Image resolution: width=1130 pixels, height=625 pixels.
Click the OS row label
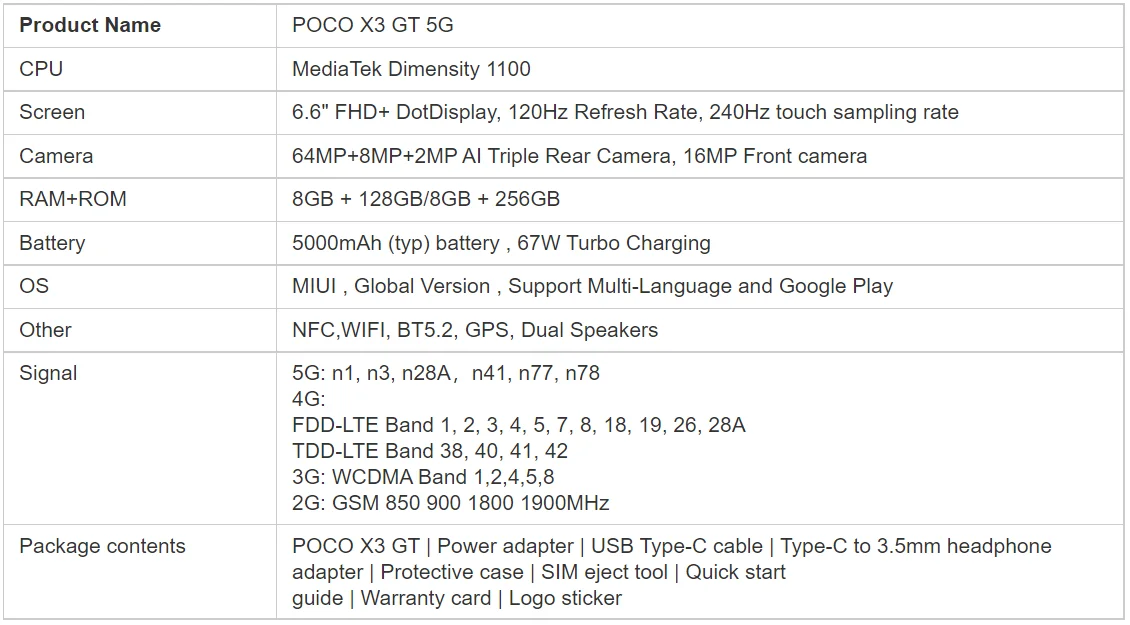click(34, 286)
